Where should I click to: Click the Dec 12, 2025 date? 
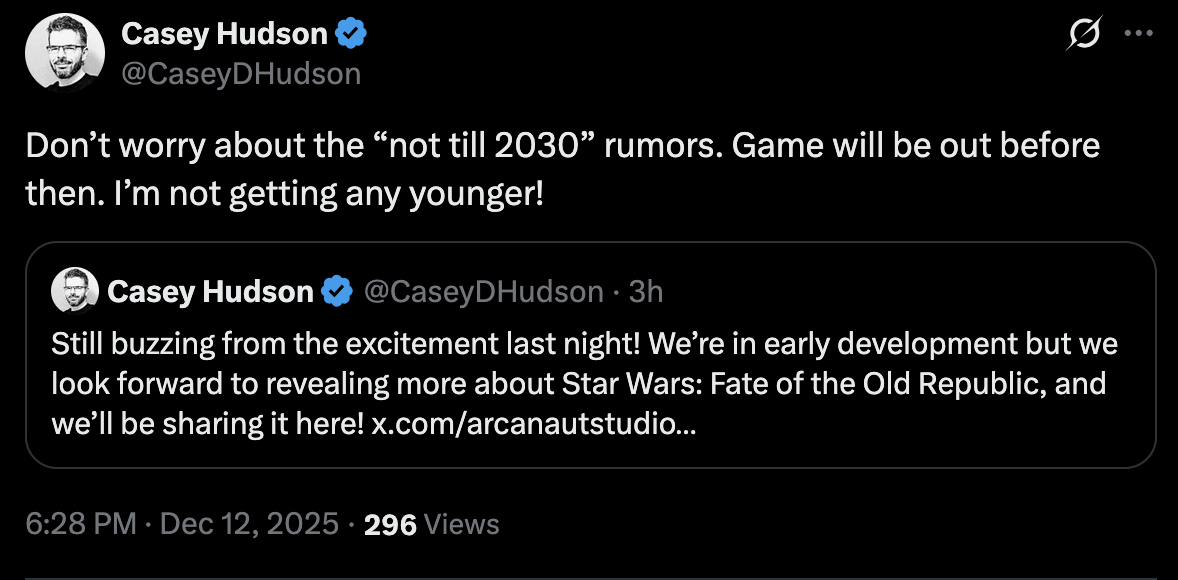(247, 524)
